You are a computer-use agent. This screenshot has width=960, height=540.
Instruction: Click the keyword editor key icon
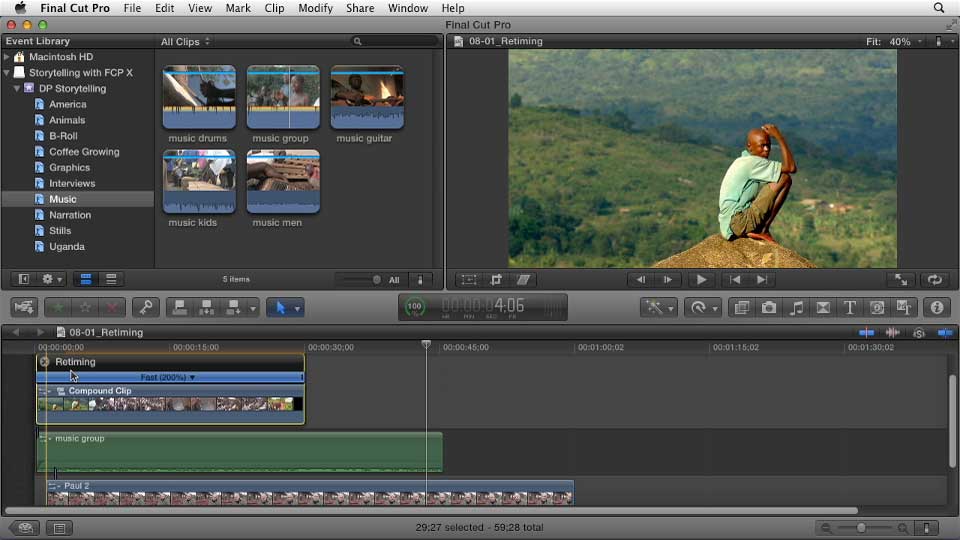144,308
